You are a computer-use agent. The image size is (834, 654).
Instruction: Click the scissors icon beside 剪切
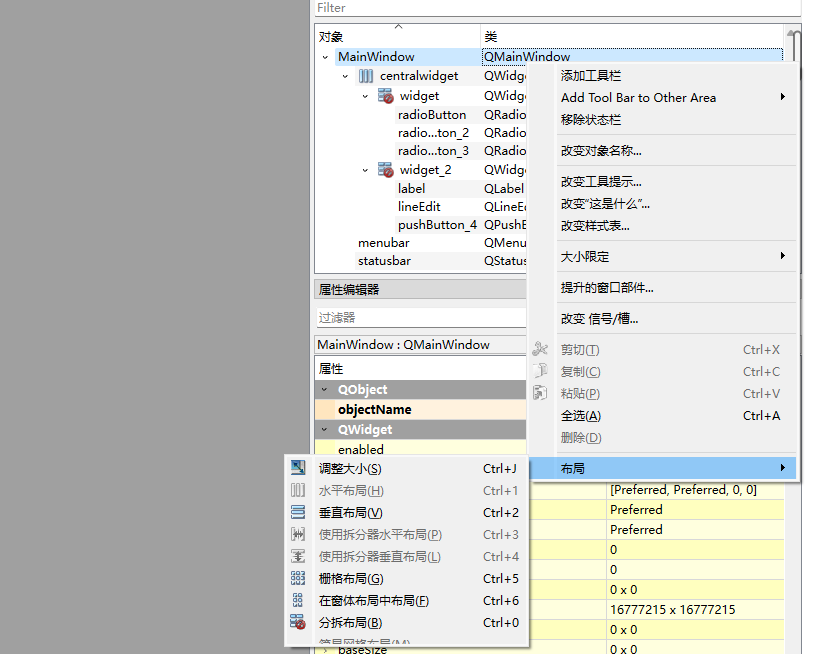click(x=539, y=349)
